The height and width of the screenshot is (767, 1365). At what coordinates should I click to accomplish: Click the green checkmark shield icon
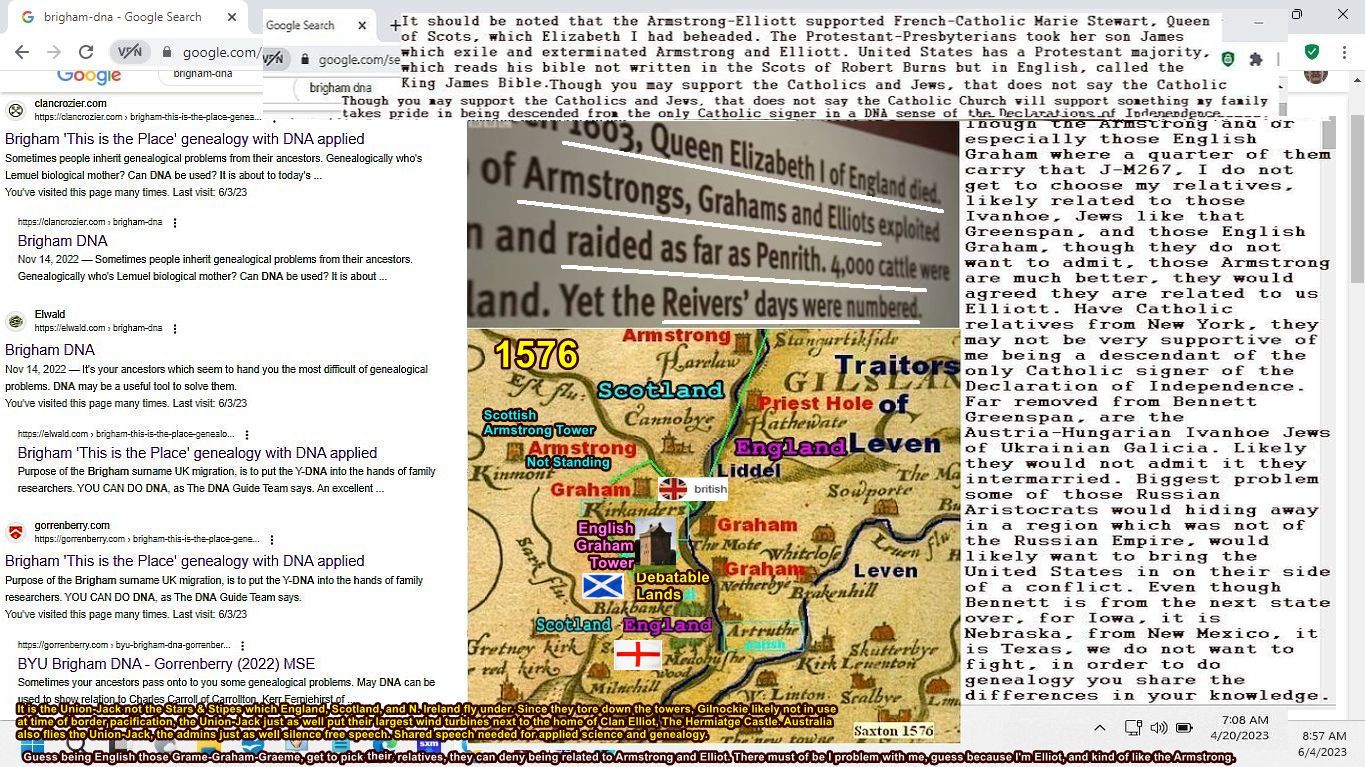1311,51
